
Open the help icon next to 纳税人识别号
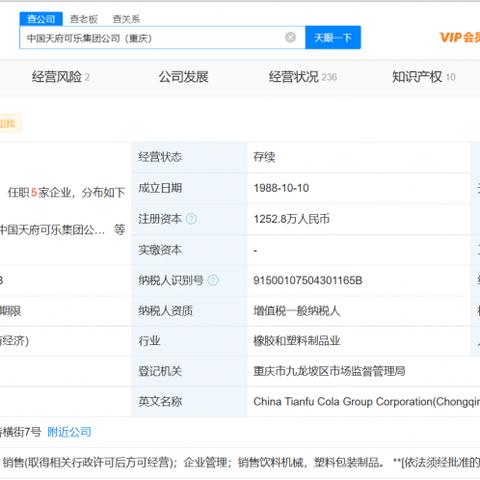(x=213, y=280)
